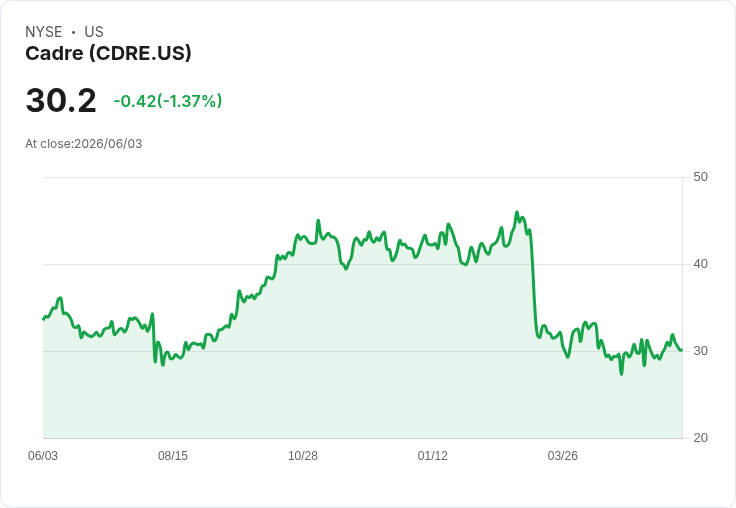736x508 pixels.
Task: Click the 20 y-axis price label
Action: 700,438
